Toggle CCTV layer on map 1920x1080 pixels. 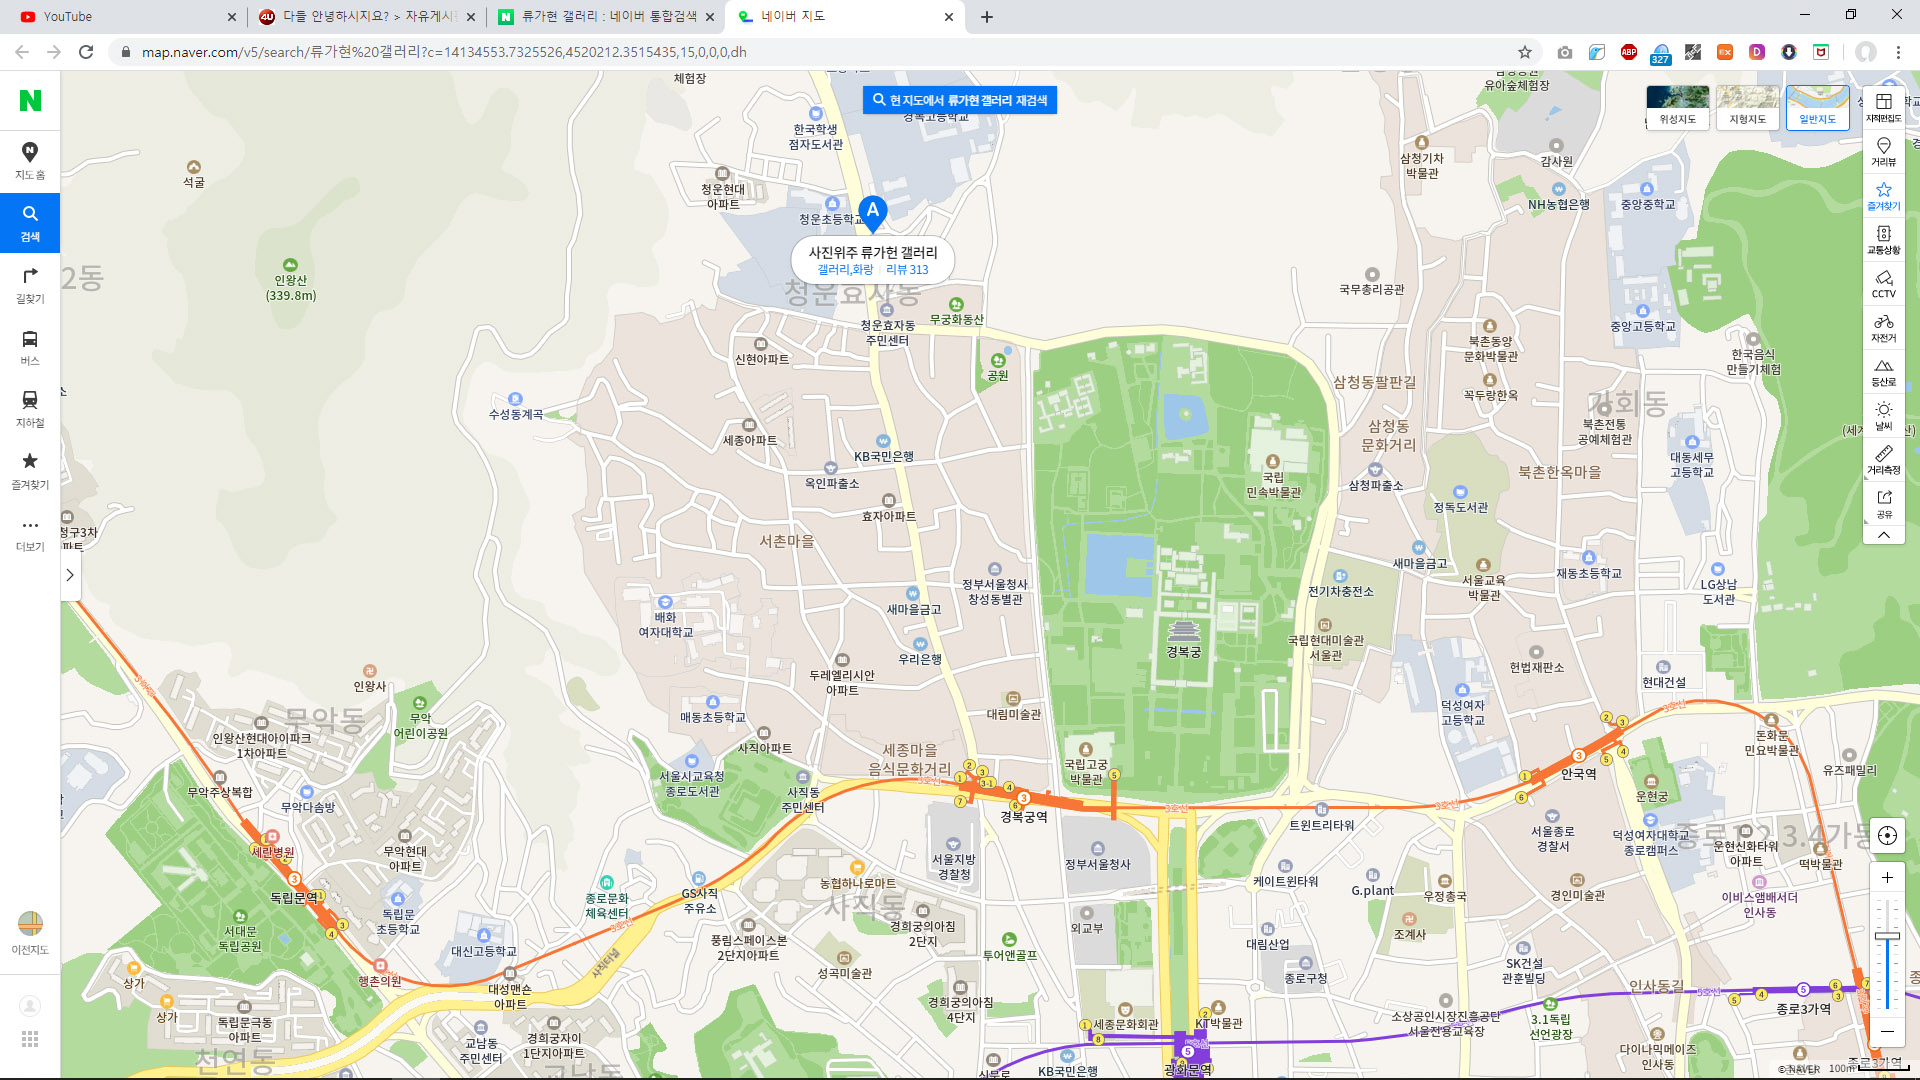tap(1883, 283)
